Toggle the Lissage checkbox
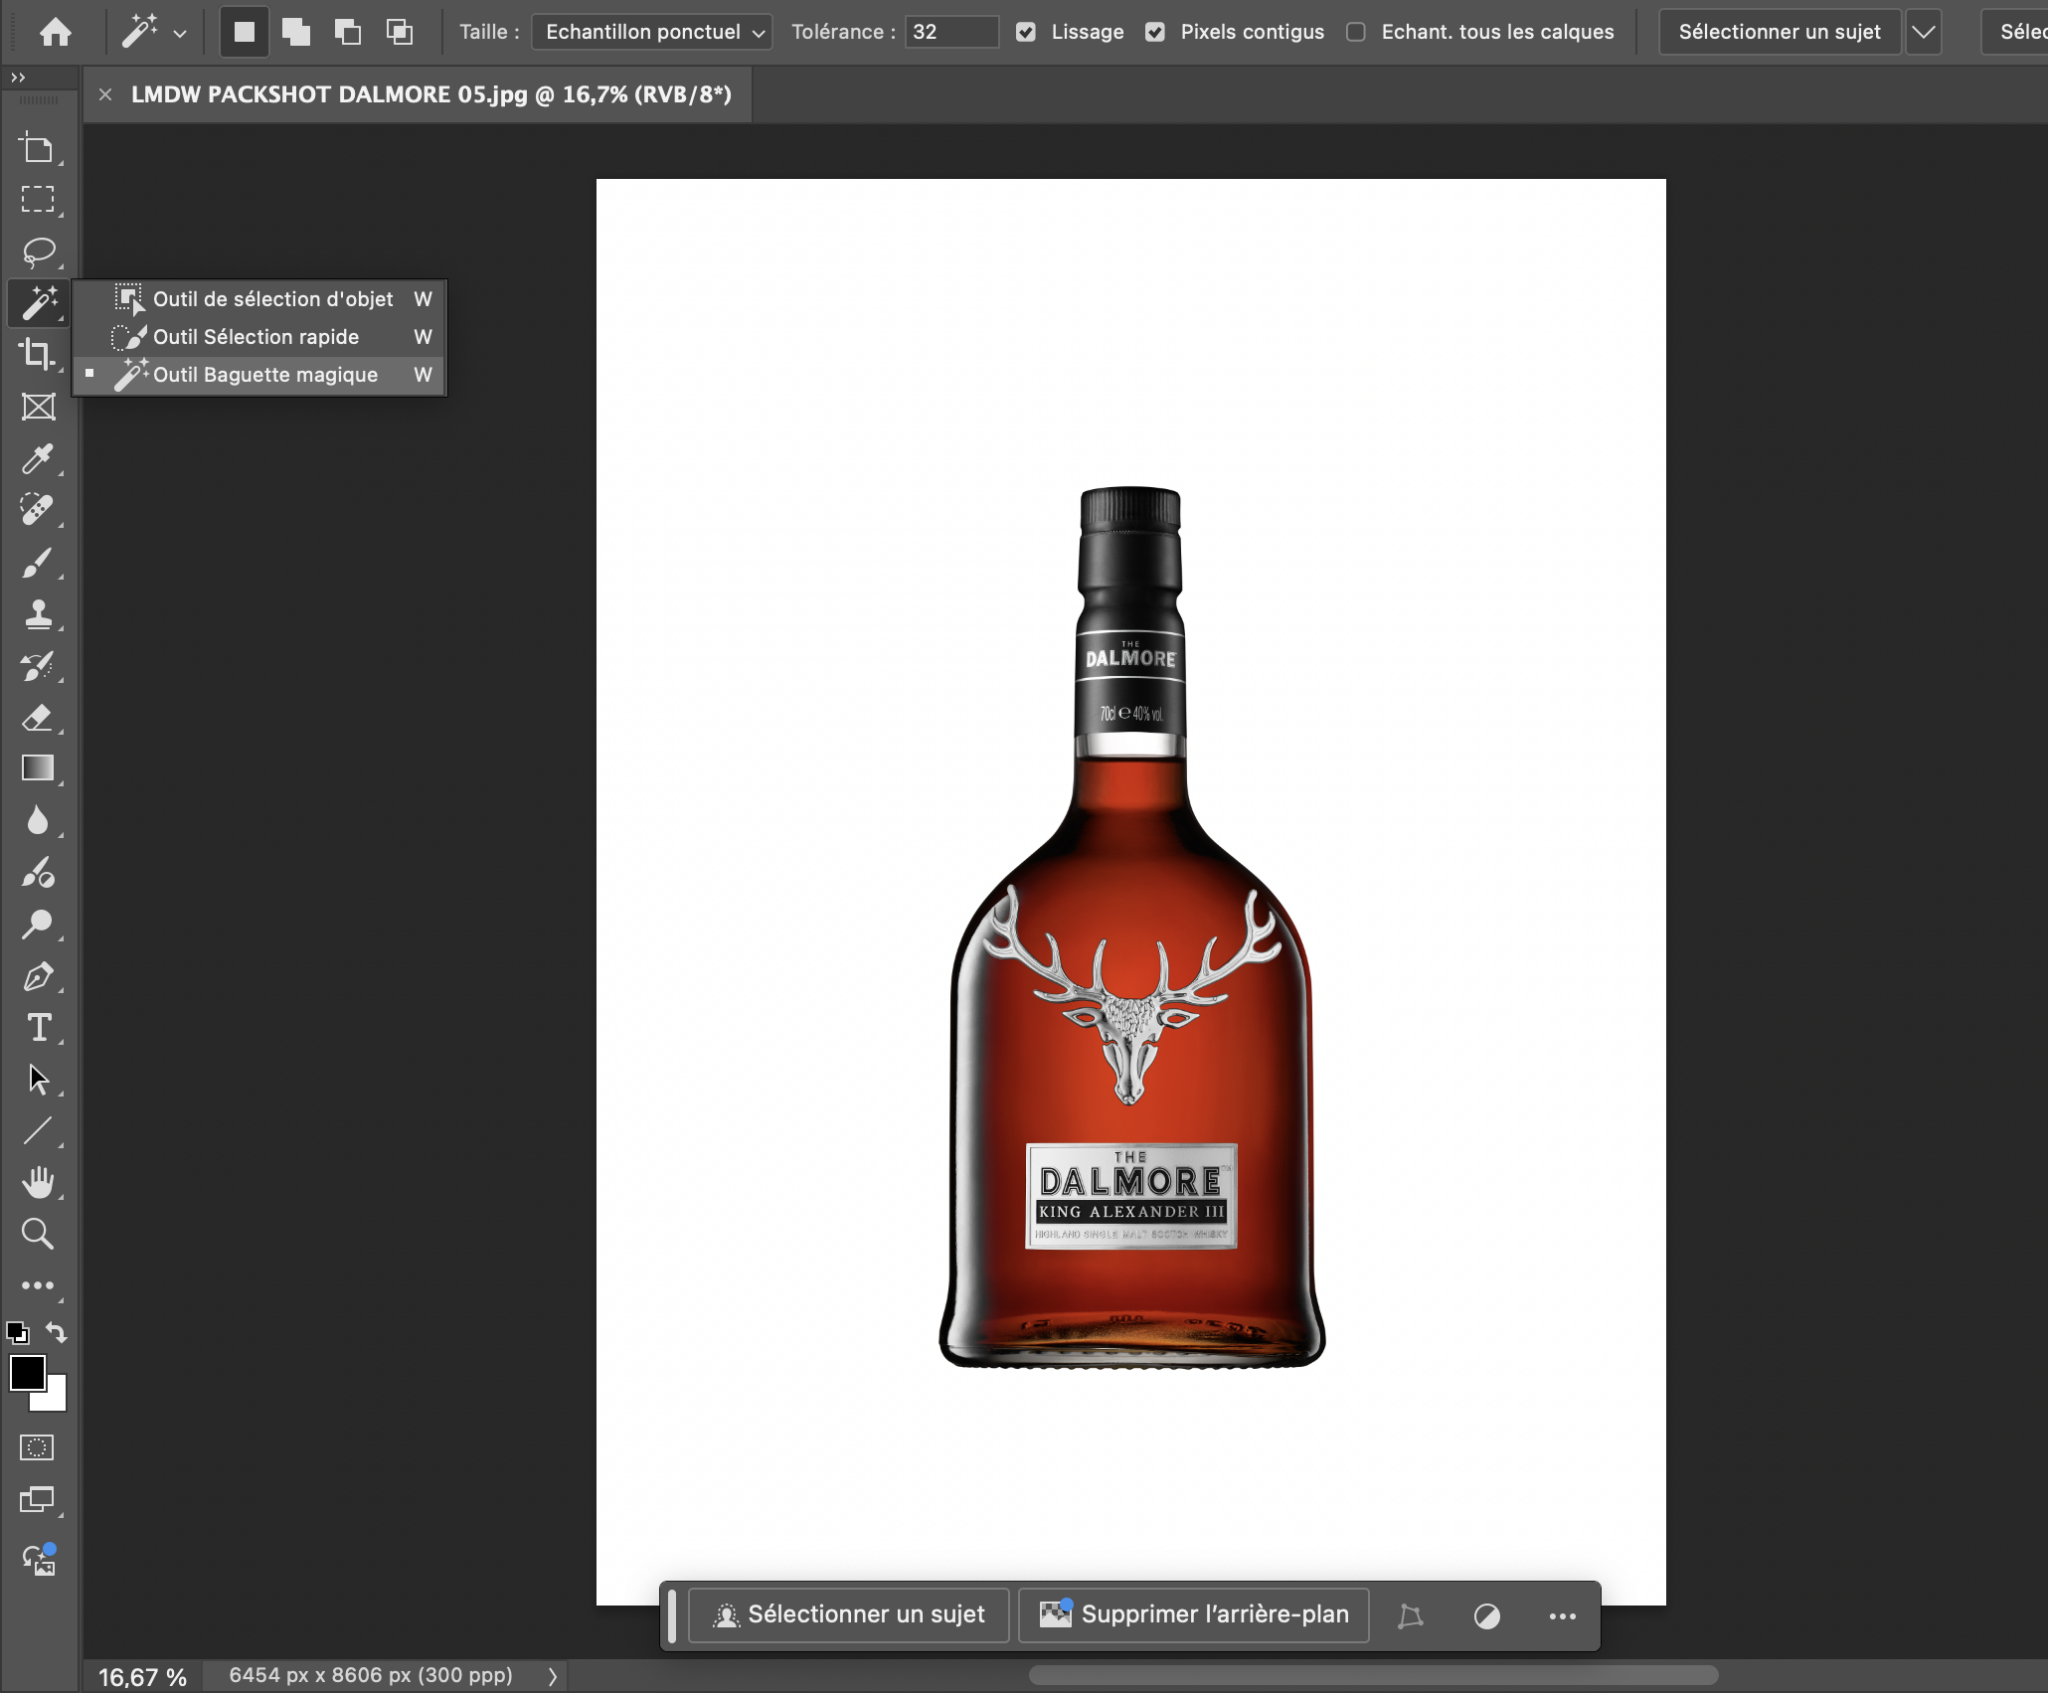This screenshot has width=2048, height=1693. 1025,32
